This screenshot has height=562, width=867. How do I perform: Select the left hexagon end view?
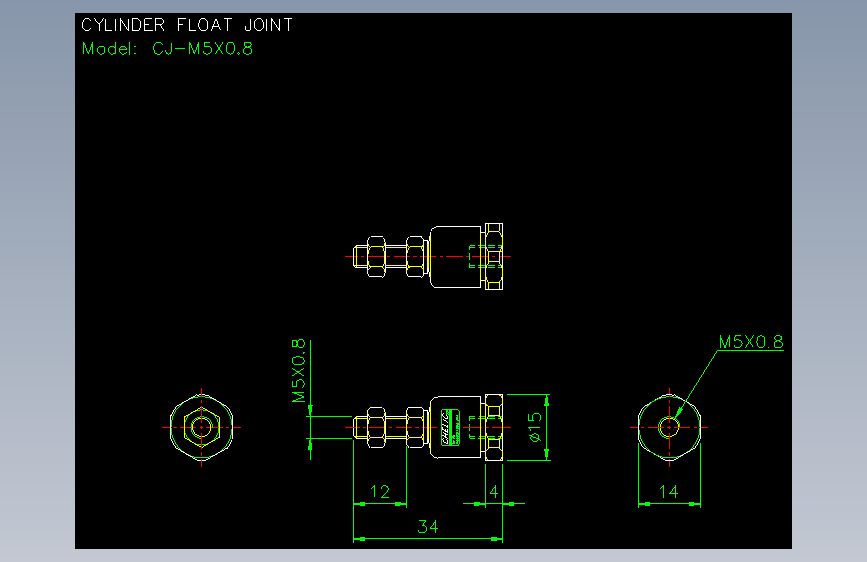coord(201,427)
